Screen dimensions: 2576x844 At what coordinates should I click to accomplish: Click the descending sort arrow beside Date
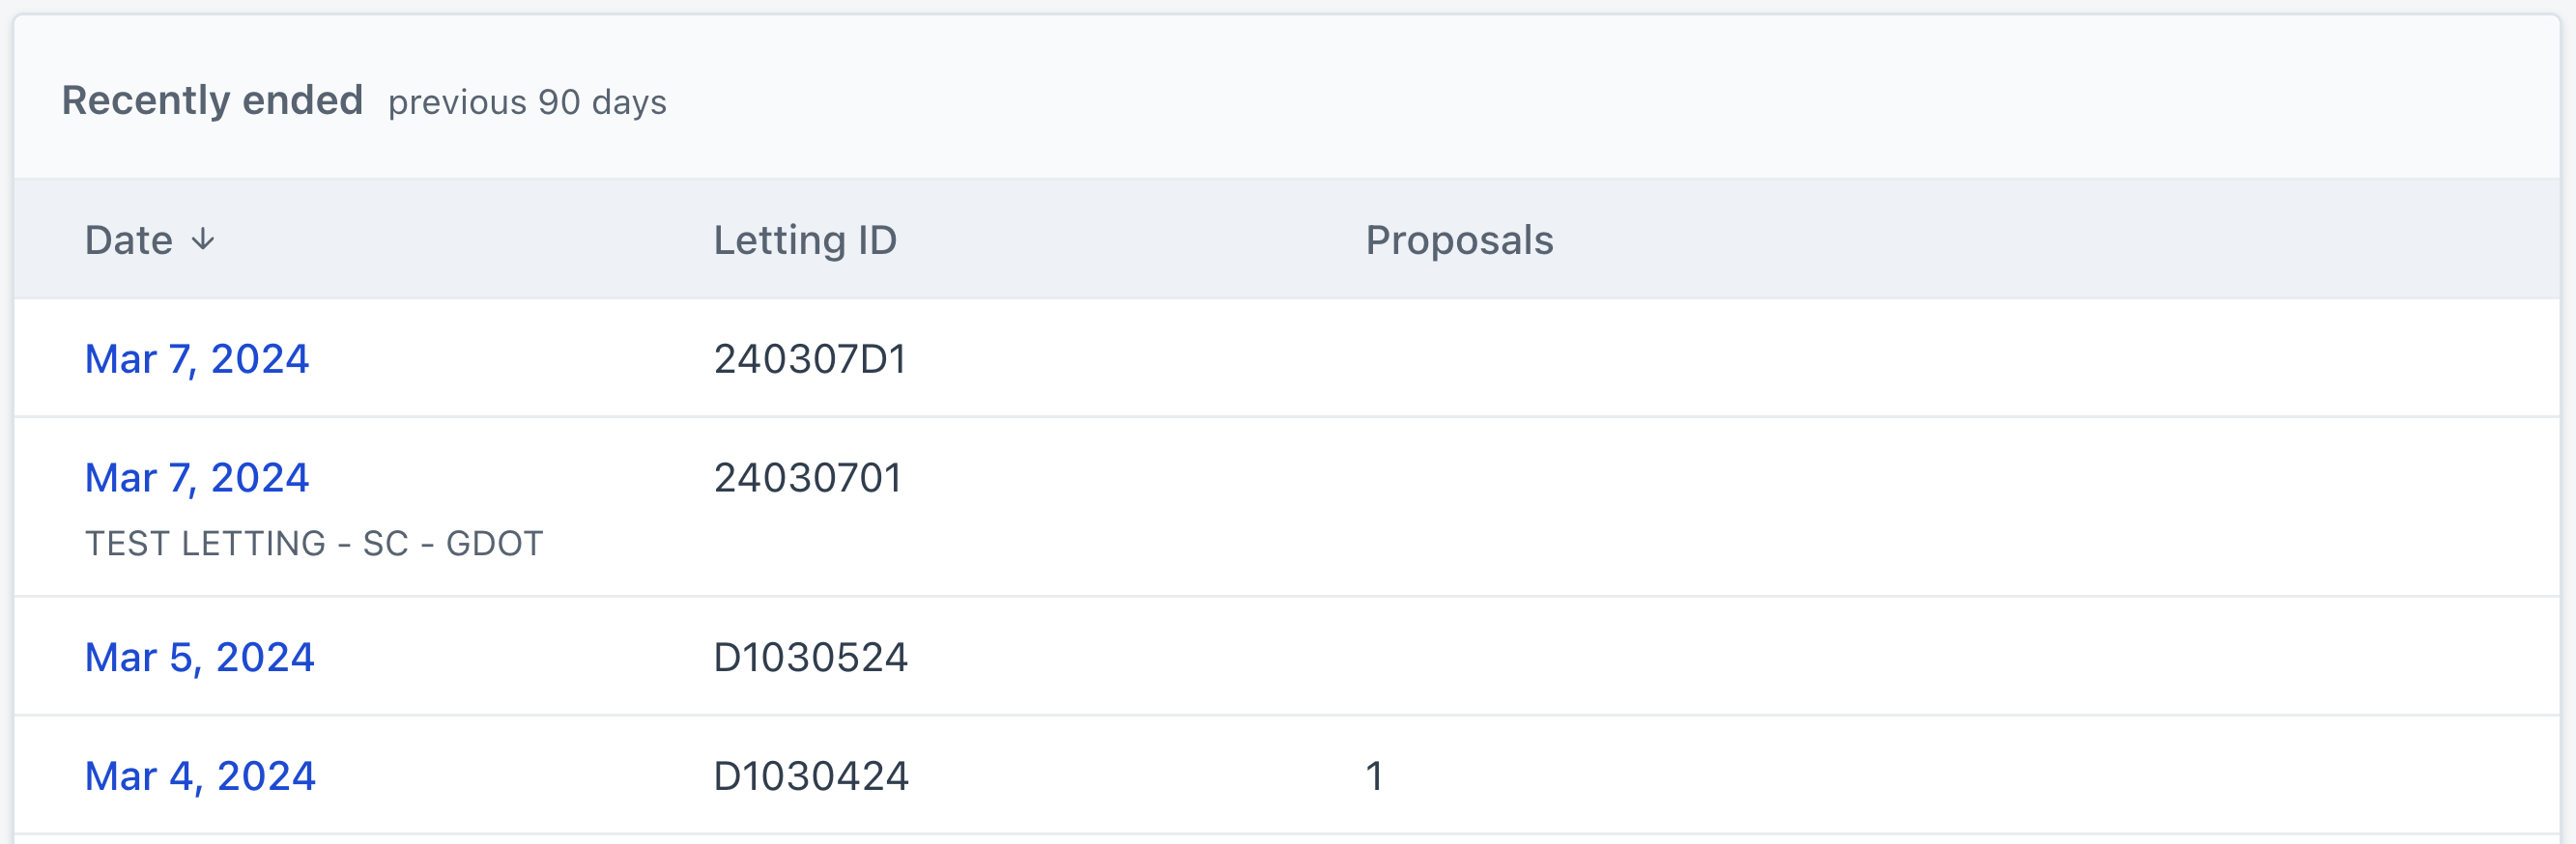click(x=203, y=240)
